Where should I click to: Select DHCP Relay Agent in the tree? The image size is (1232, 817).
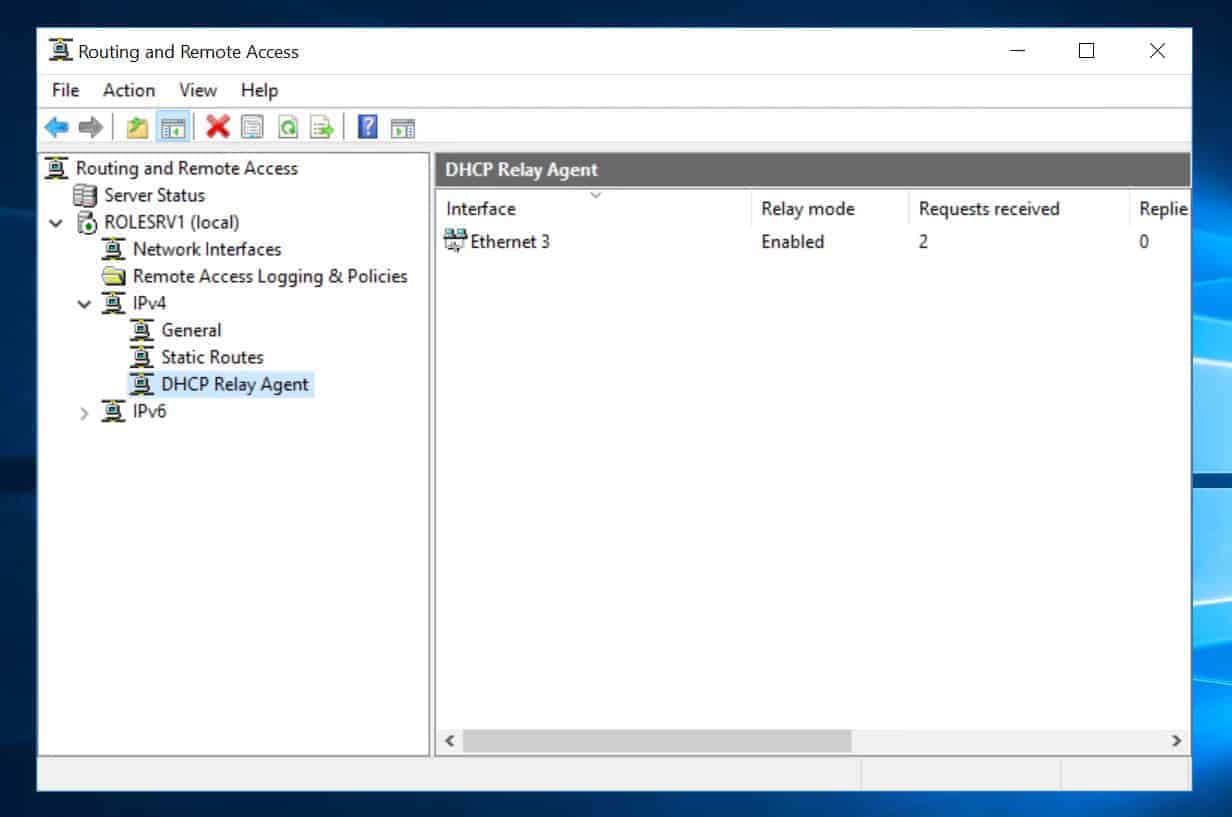pos(235,384)
